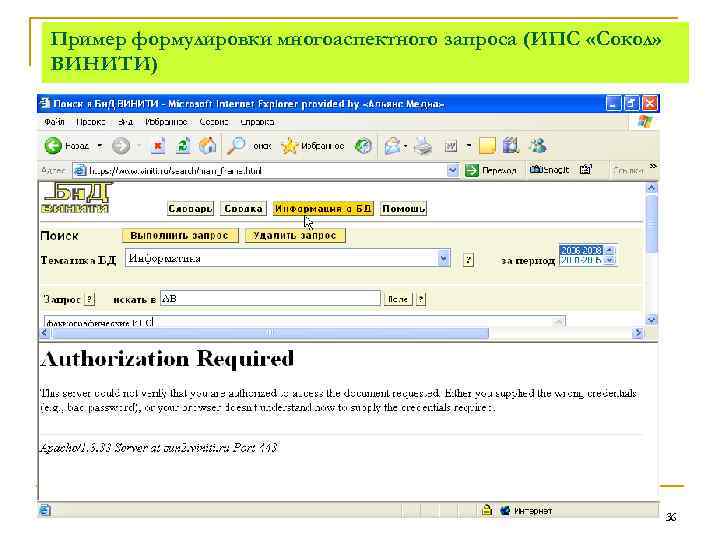The height and width of the screenshot is (540, 720).
Task: Click the page icon in the address bar
Action: click(79, 171)
